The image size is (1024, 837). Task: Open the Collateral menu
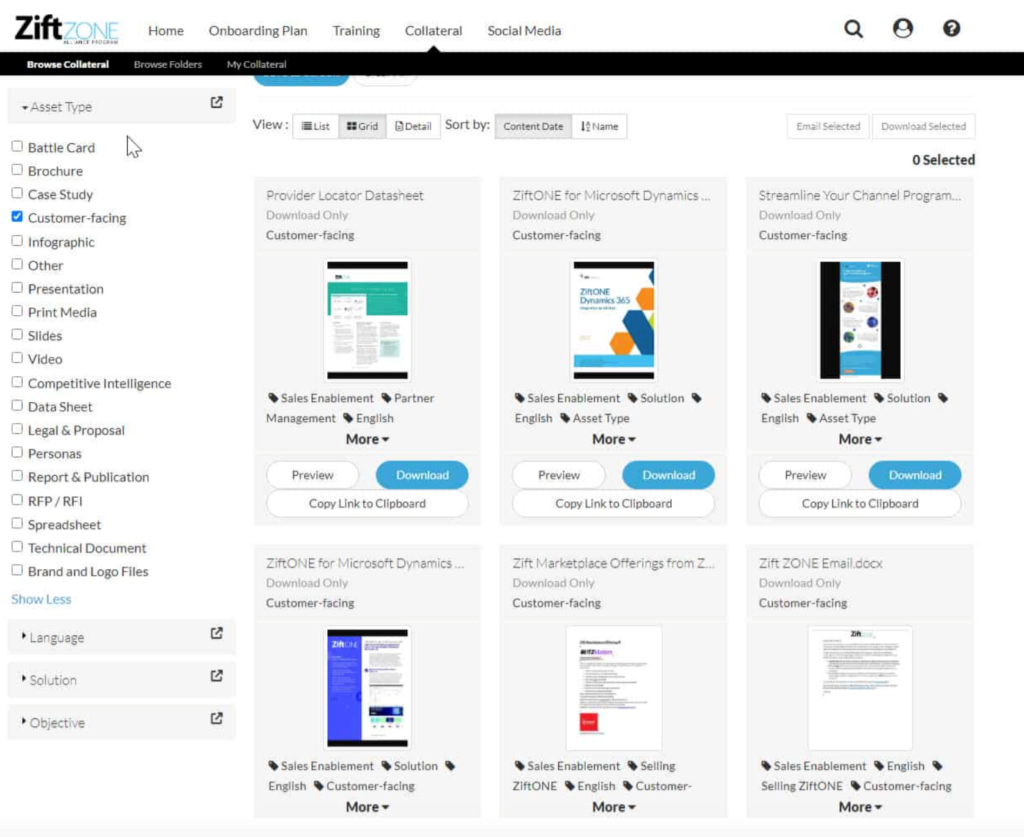point(434,31)
